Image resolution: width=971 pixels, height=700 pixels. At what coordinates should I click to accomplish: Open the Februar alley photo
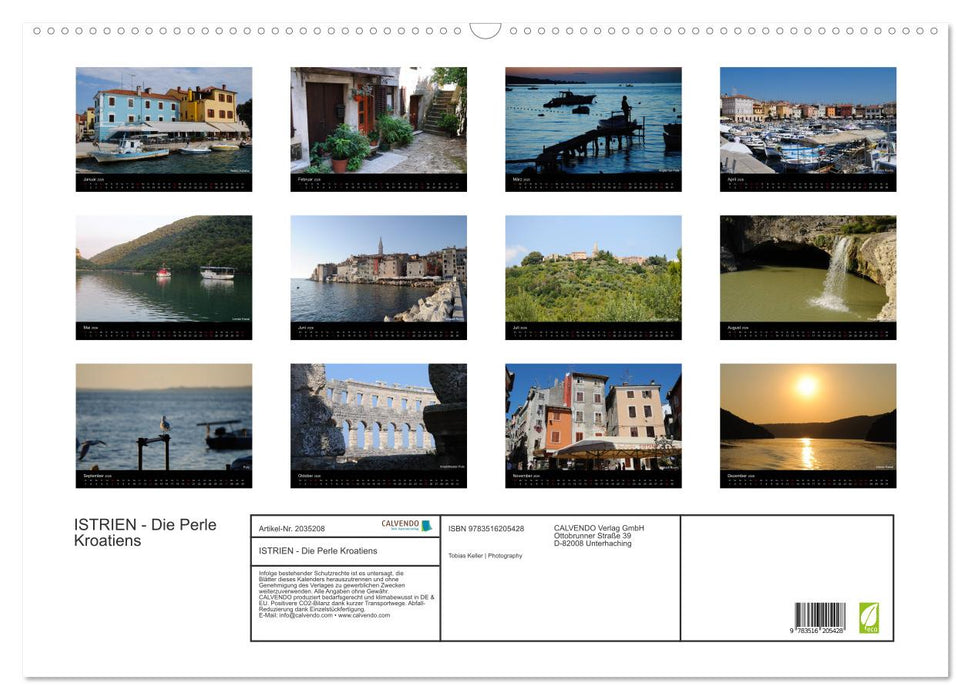[x=378, y=120]
